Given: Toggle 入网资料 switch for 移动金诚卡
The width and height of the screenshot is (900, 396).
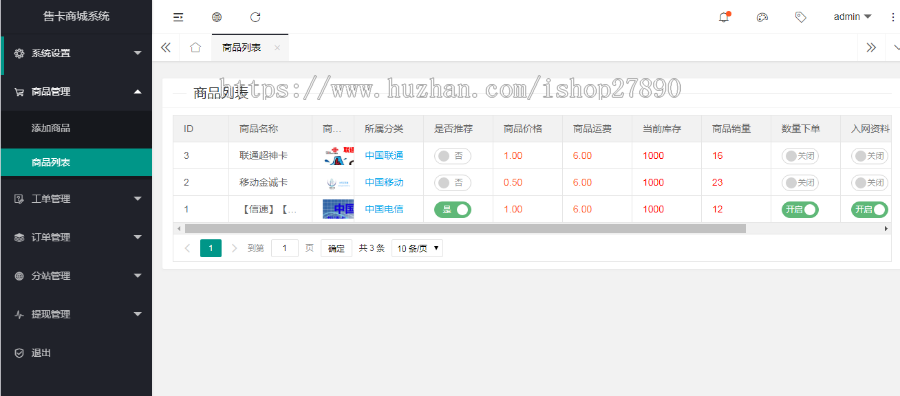Looking at the screenshot, I should 870,183.
